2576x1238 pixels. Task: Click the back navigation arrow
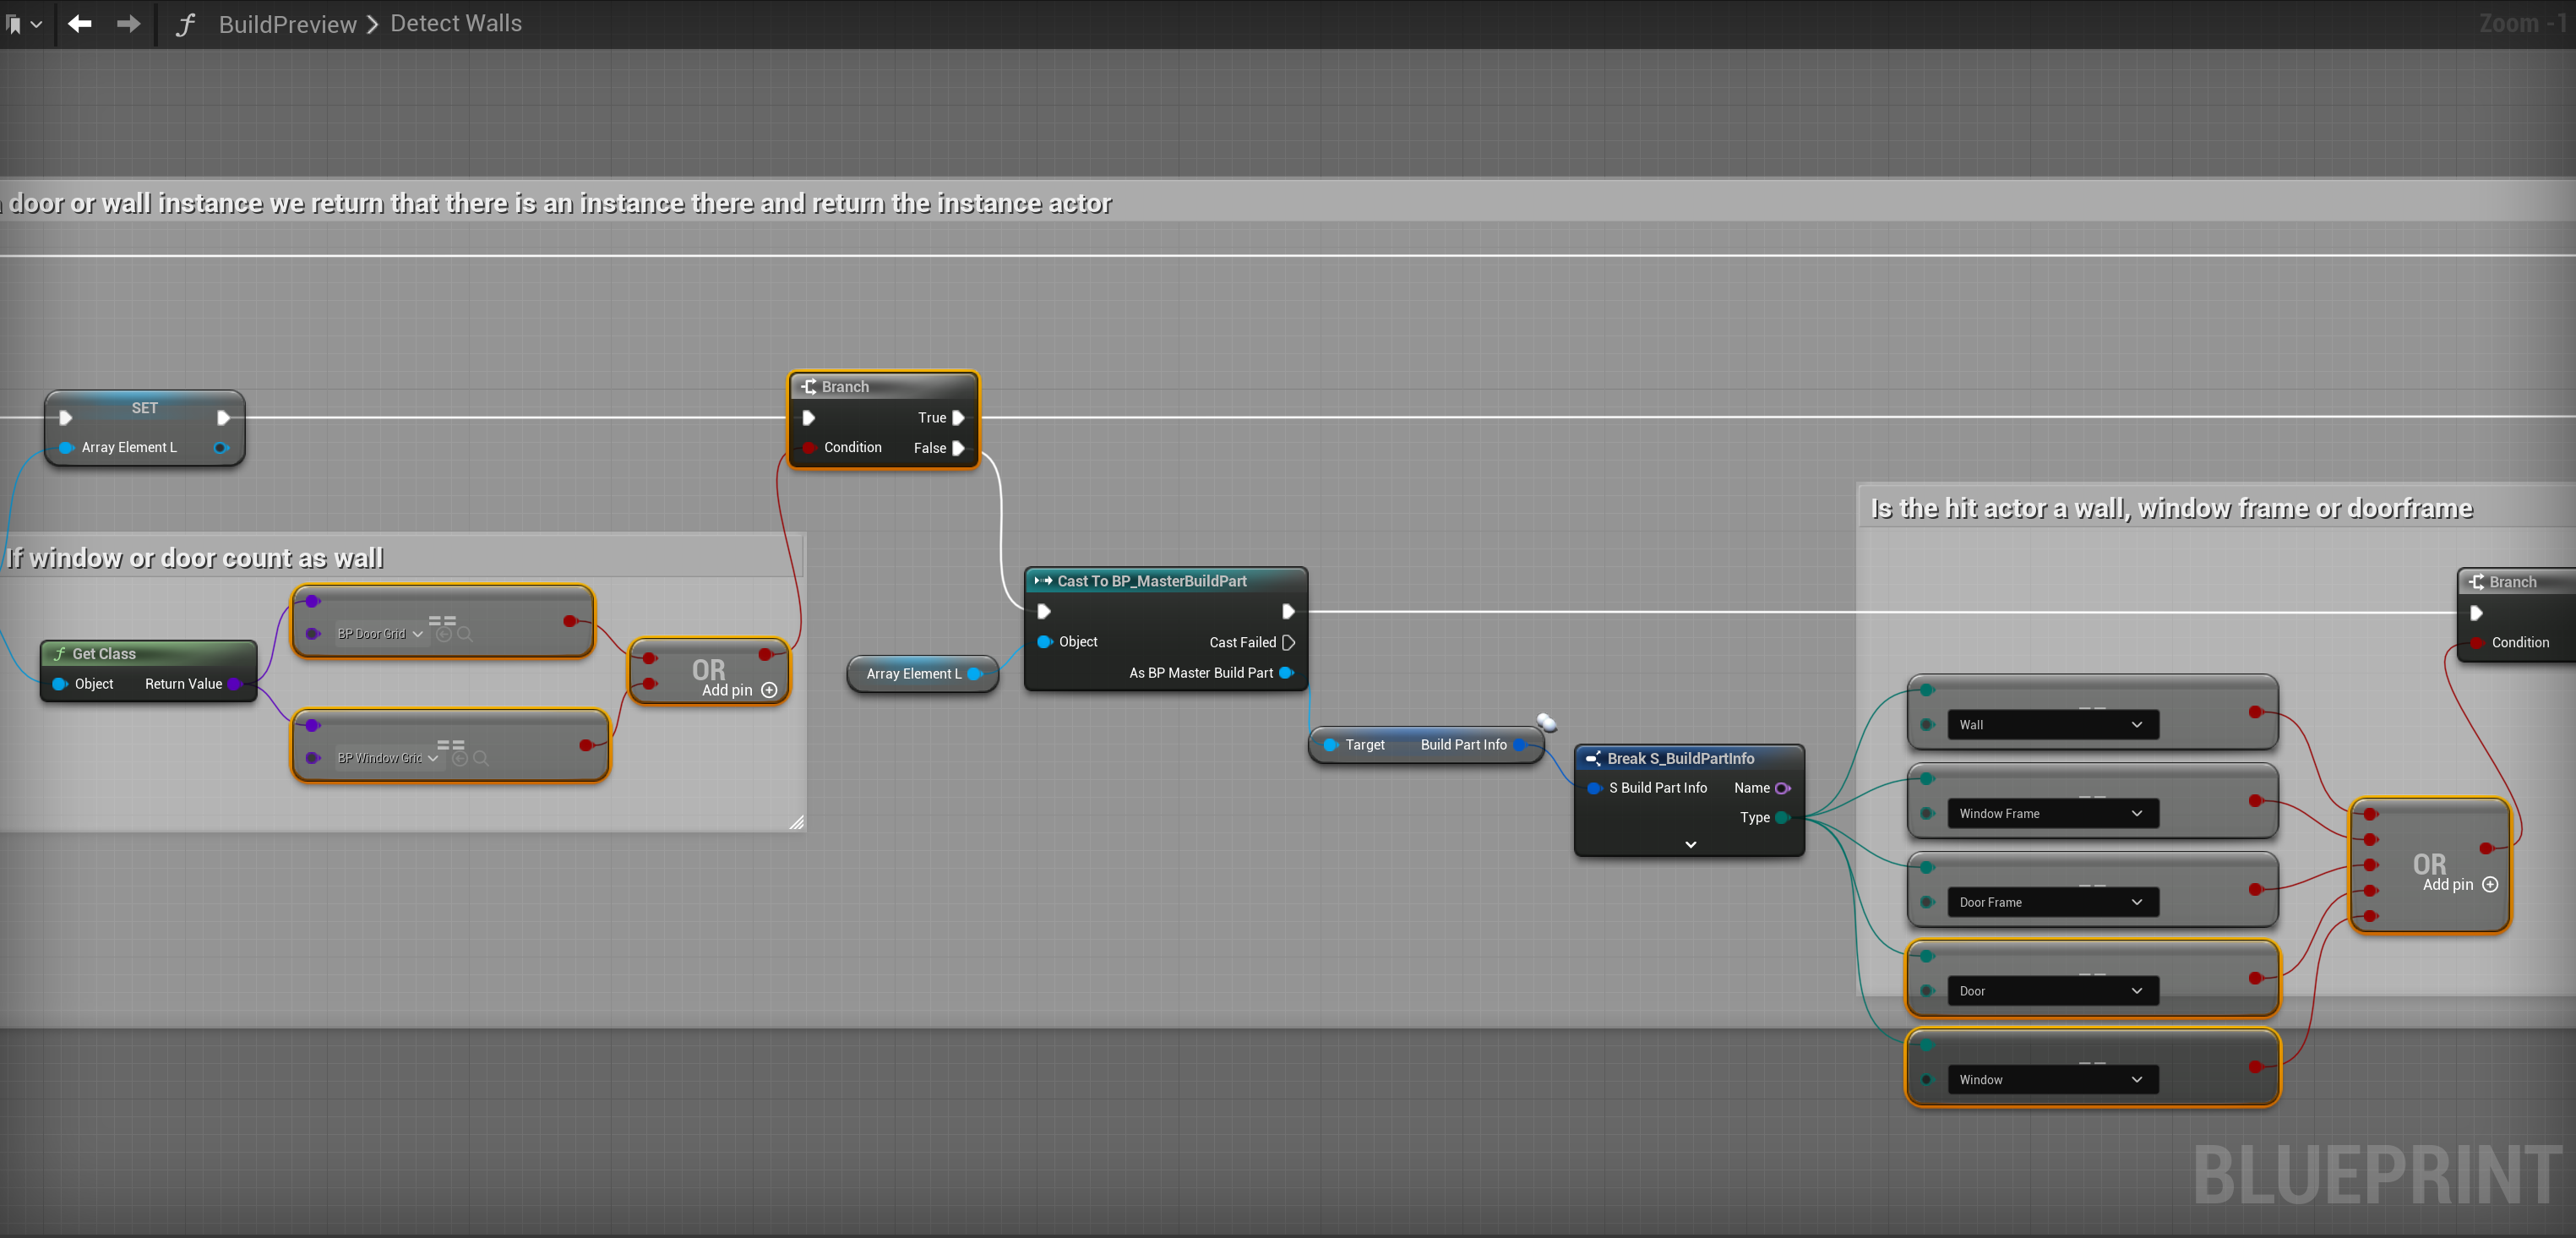(80, 24)
